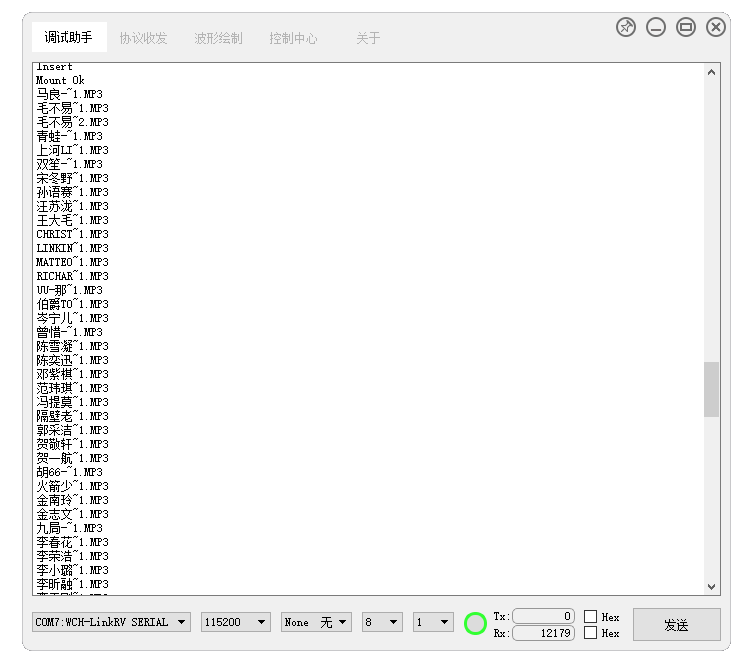Minimize the debug assistant window

tap(656, 28)
